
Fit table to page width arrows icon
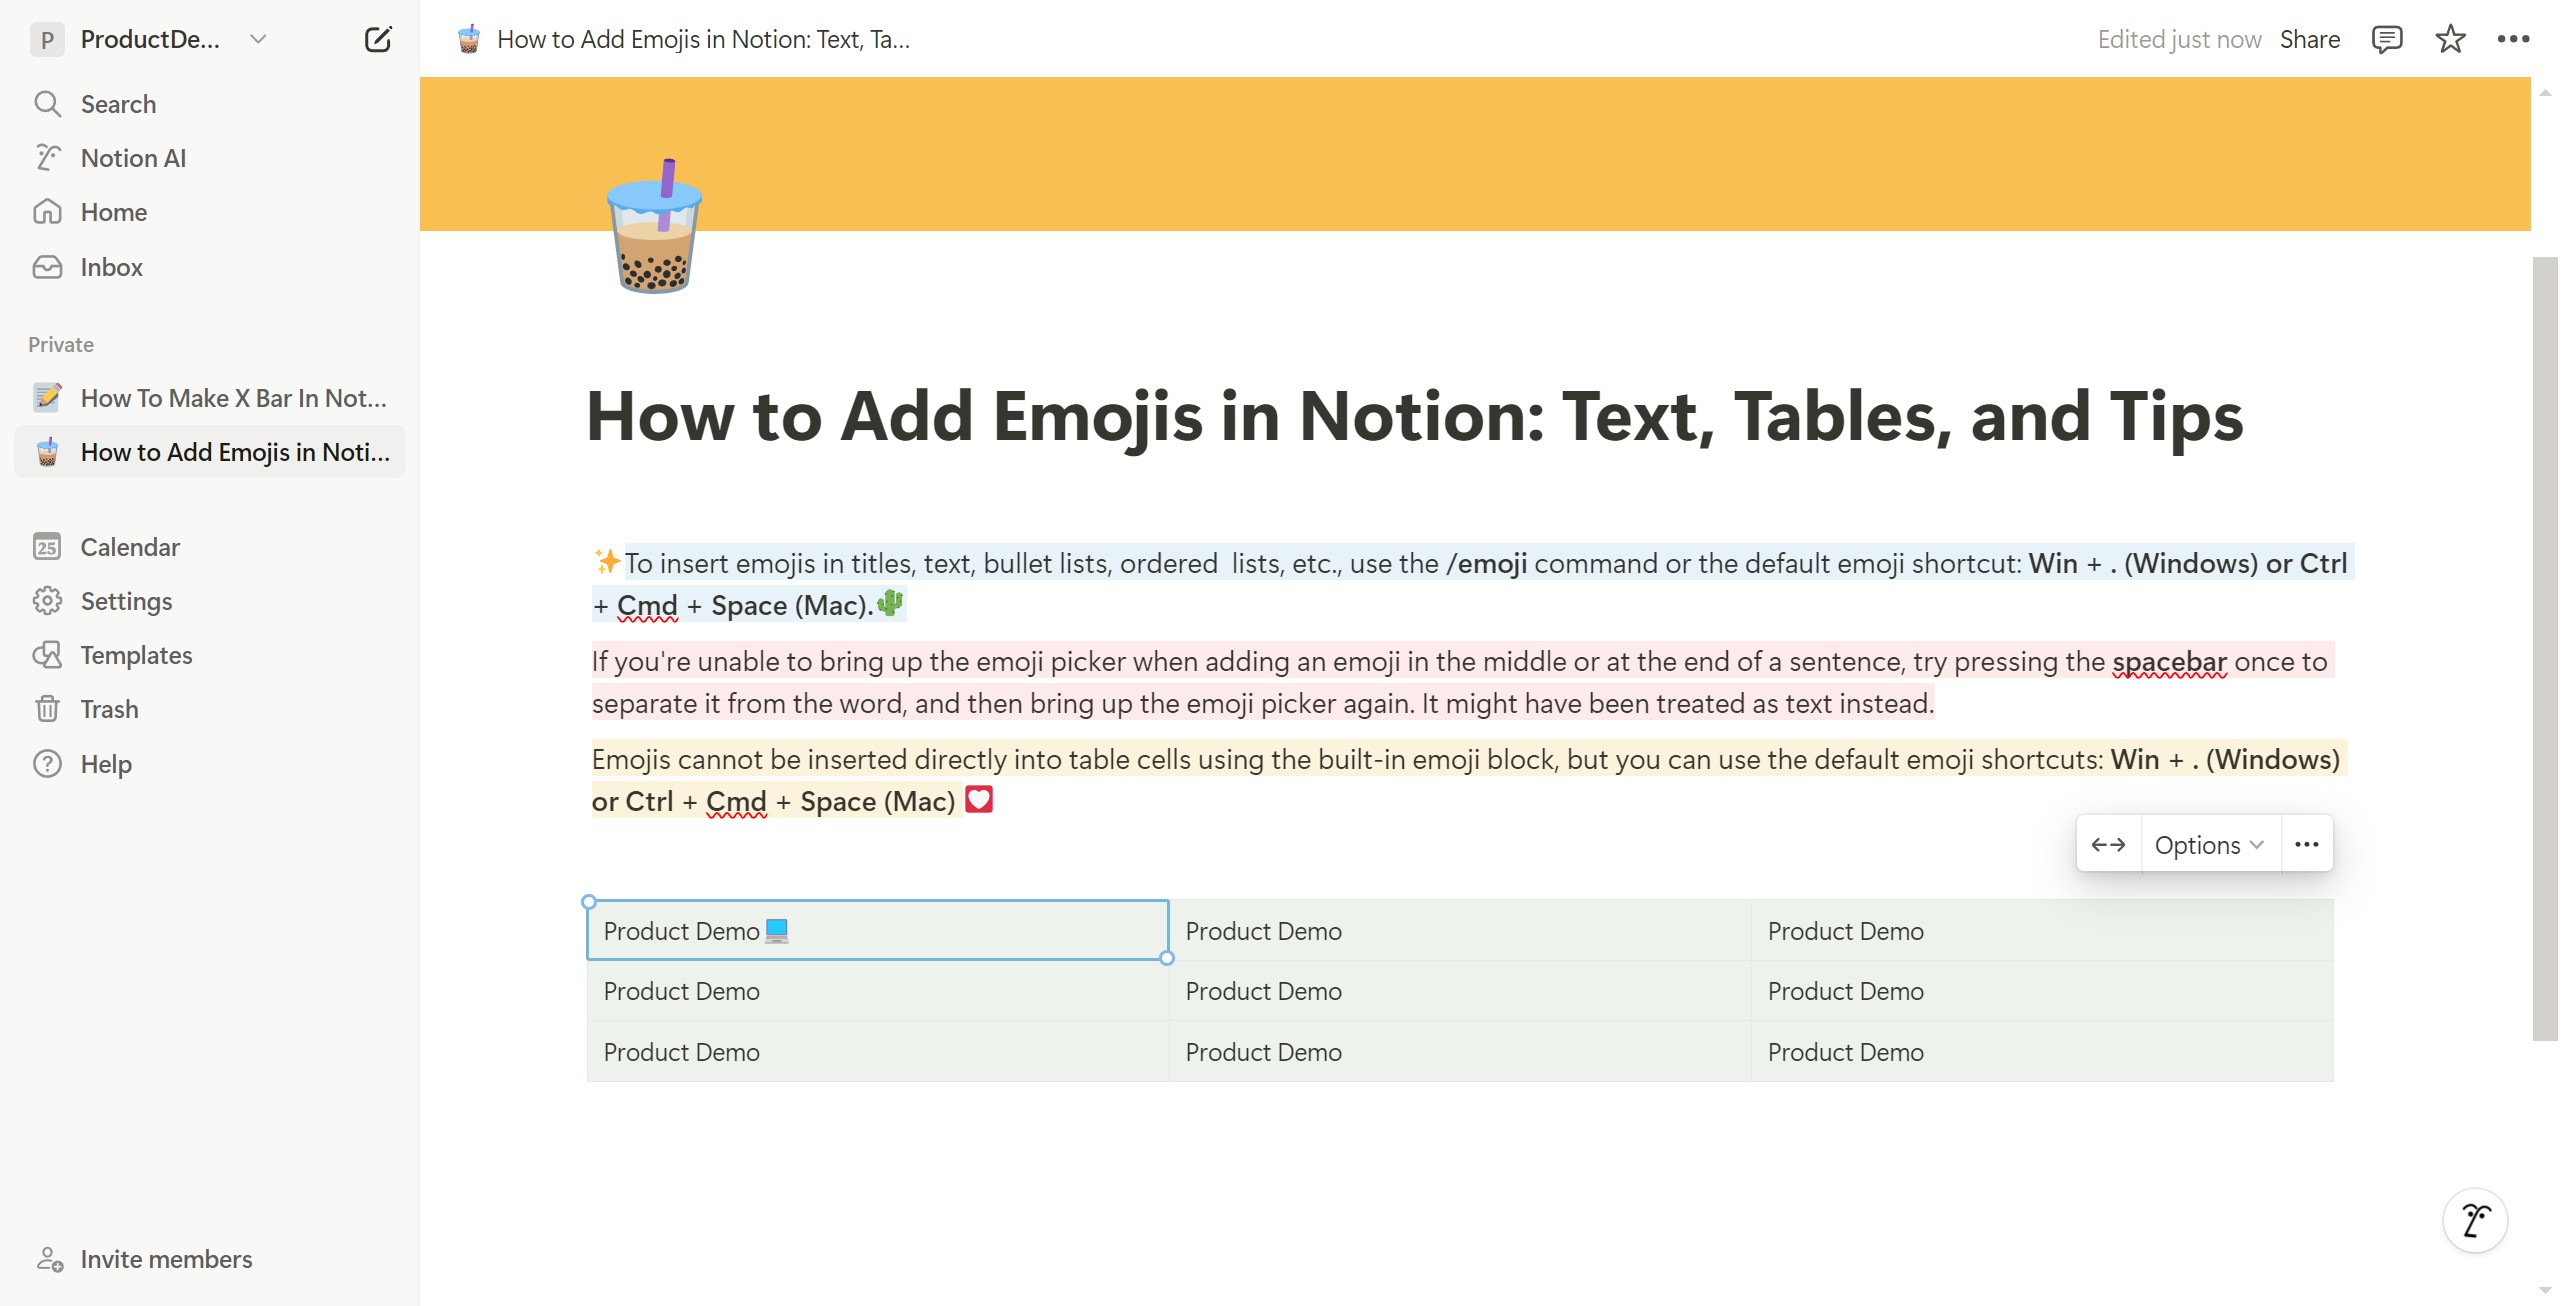click(2109, 845)
